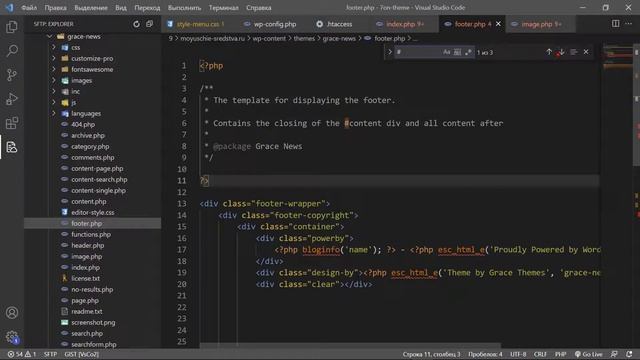This screenshot has width=640, height=360.
Task: Collapse all folders in SFTP explorer
Action: pyautogui.click(x=149, y=24)
